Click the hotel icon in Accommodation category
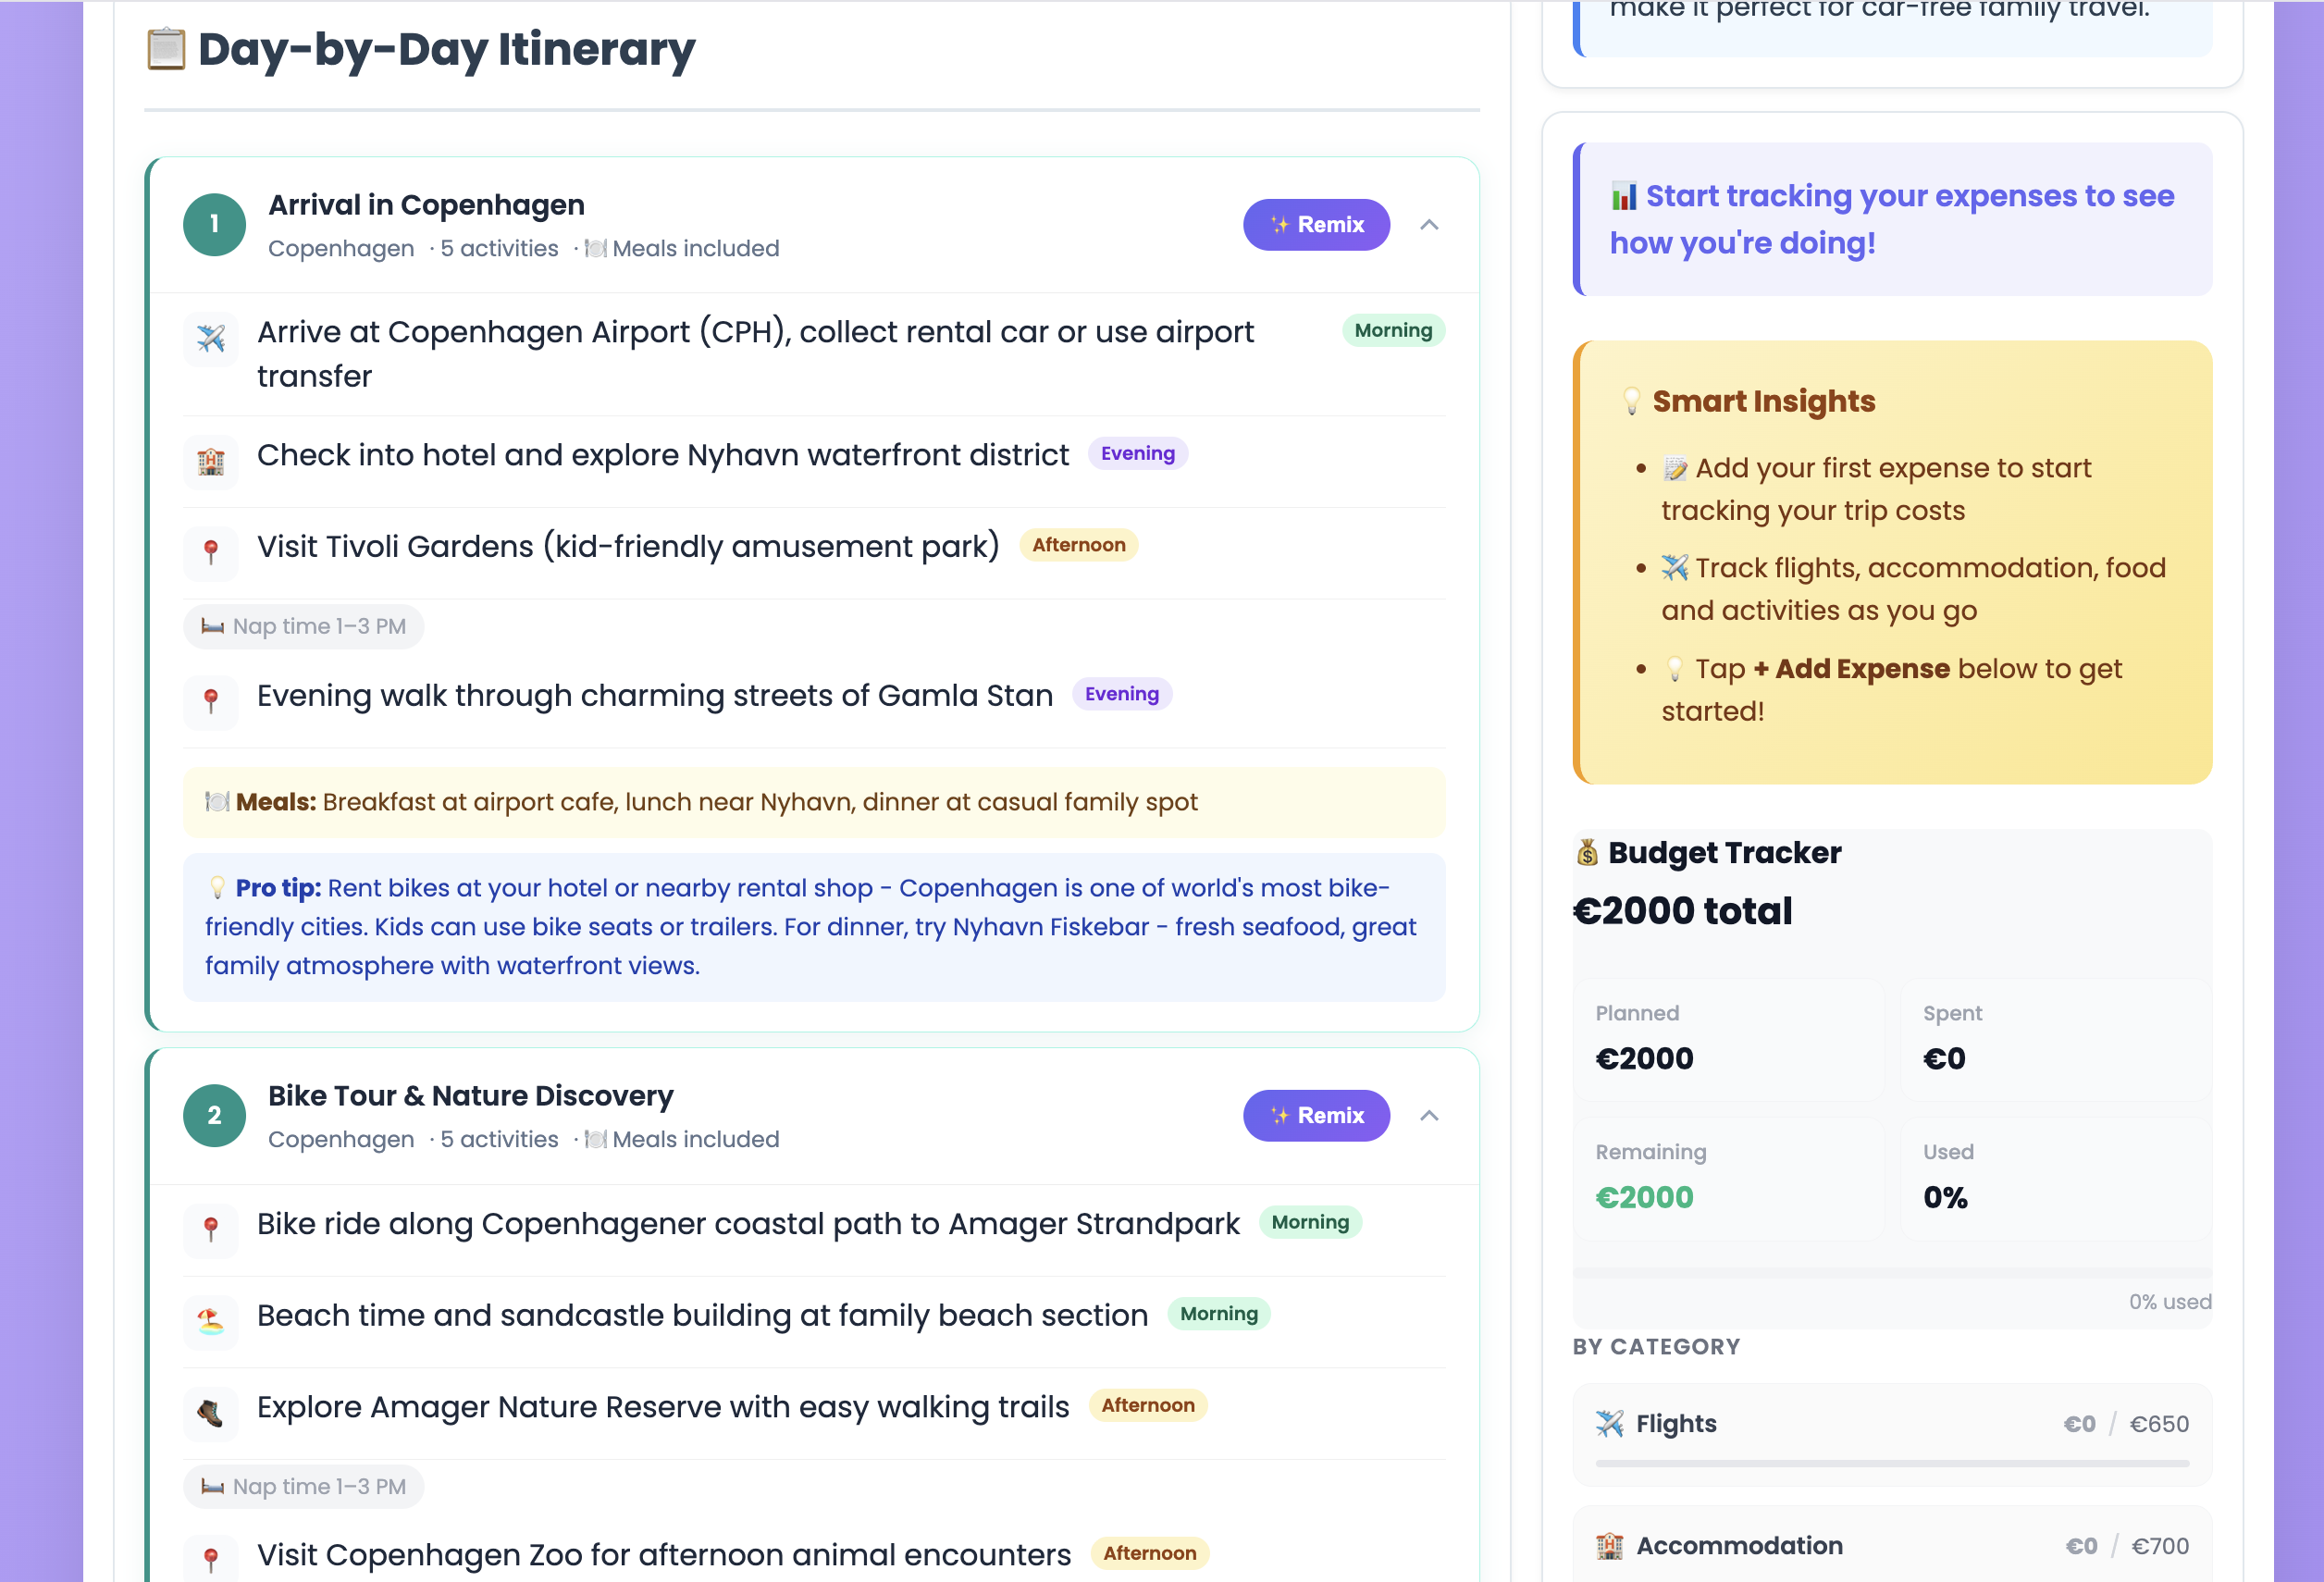Viewport: 2324px width, 1582px height. (x=1610, y=1546)
